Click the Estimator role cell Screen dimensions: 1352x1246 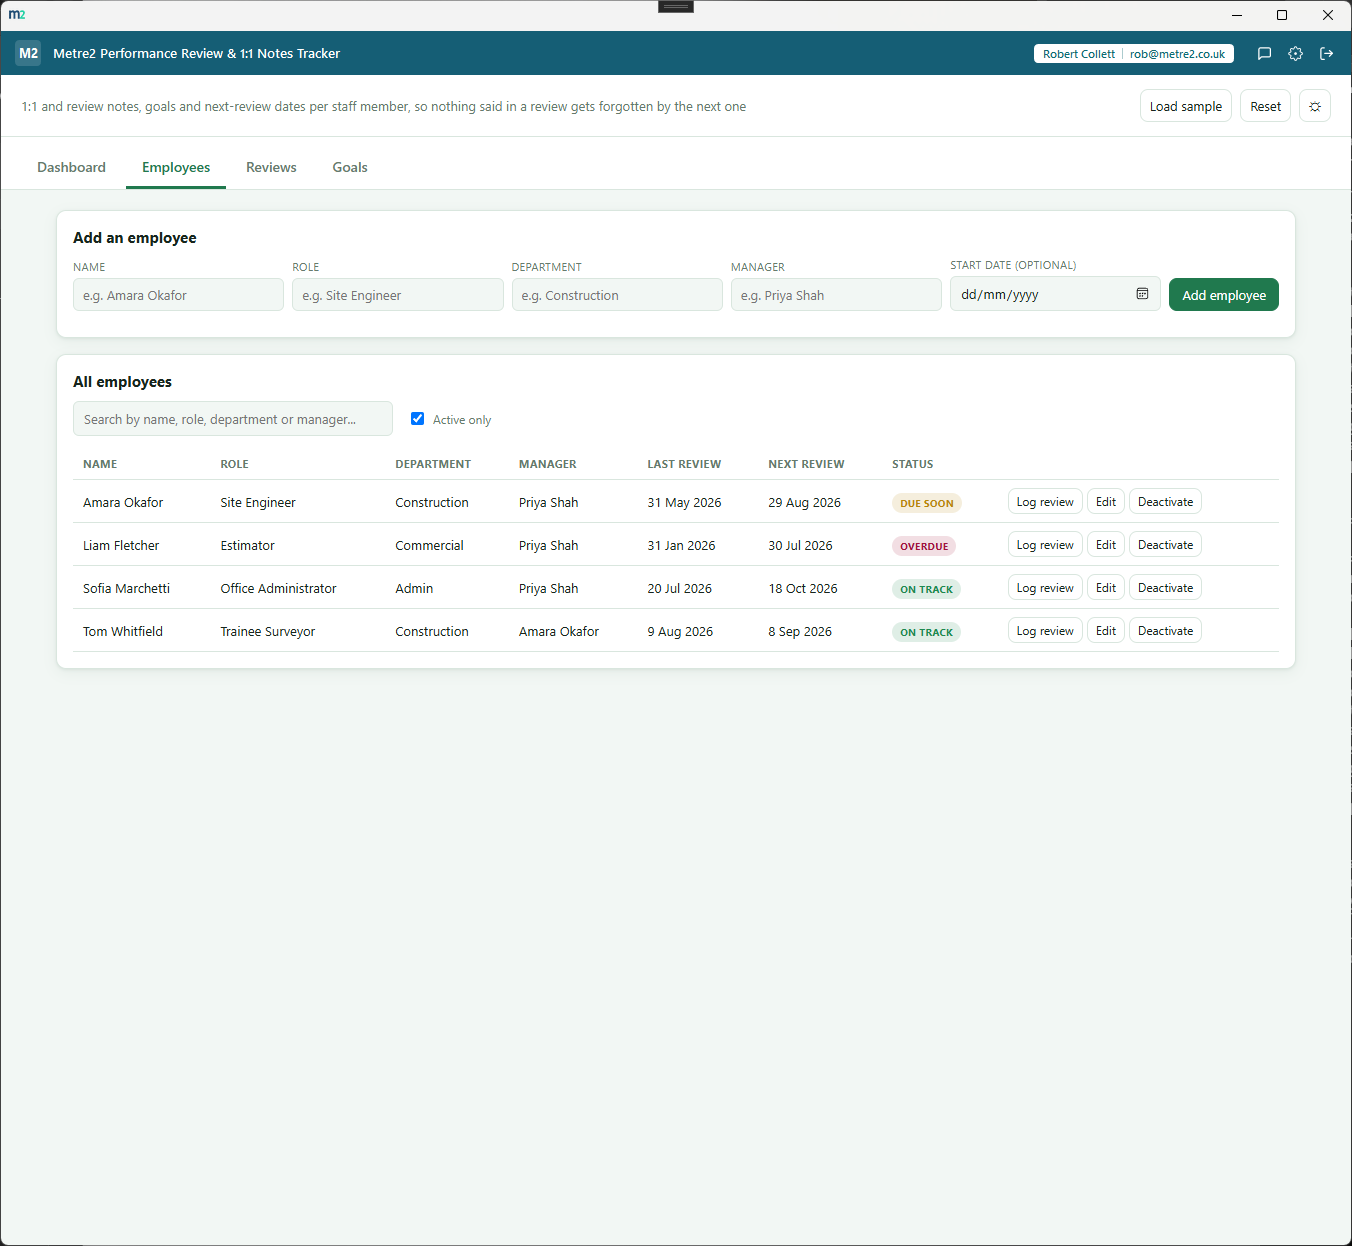247,545
